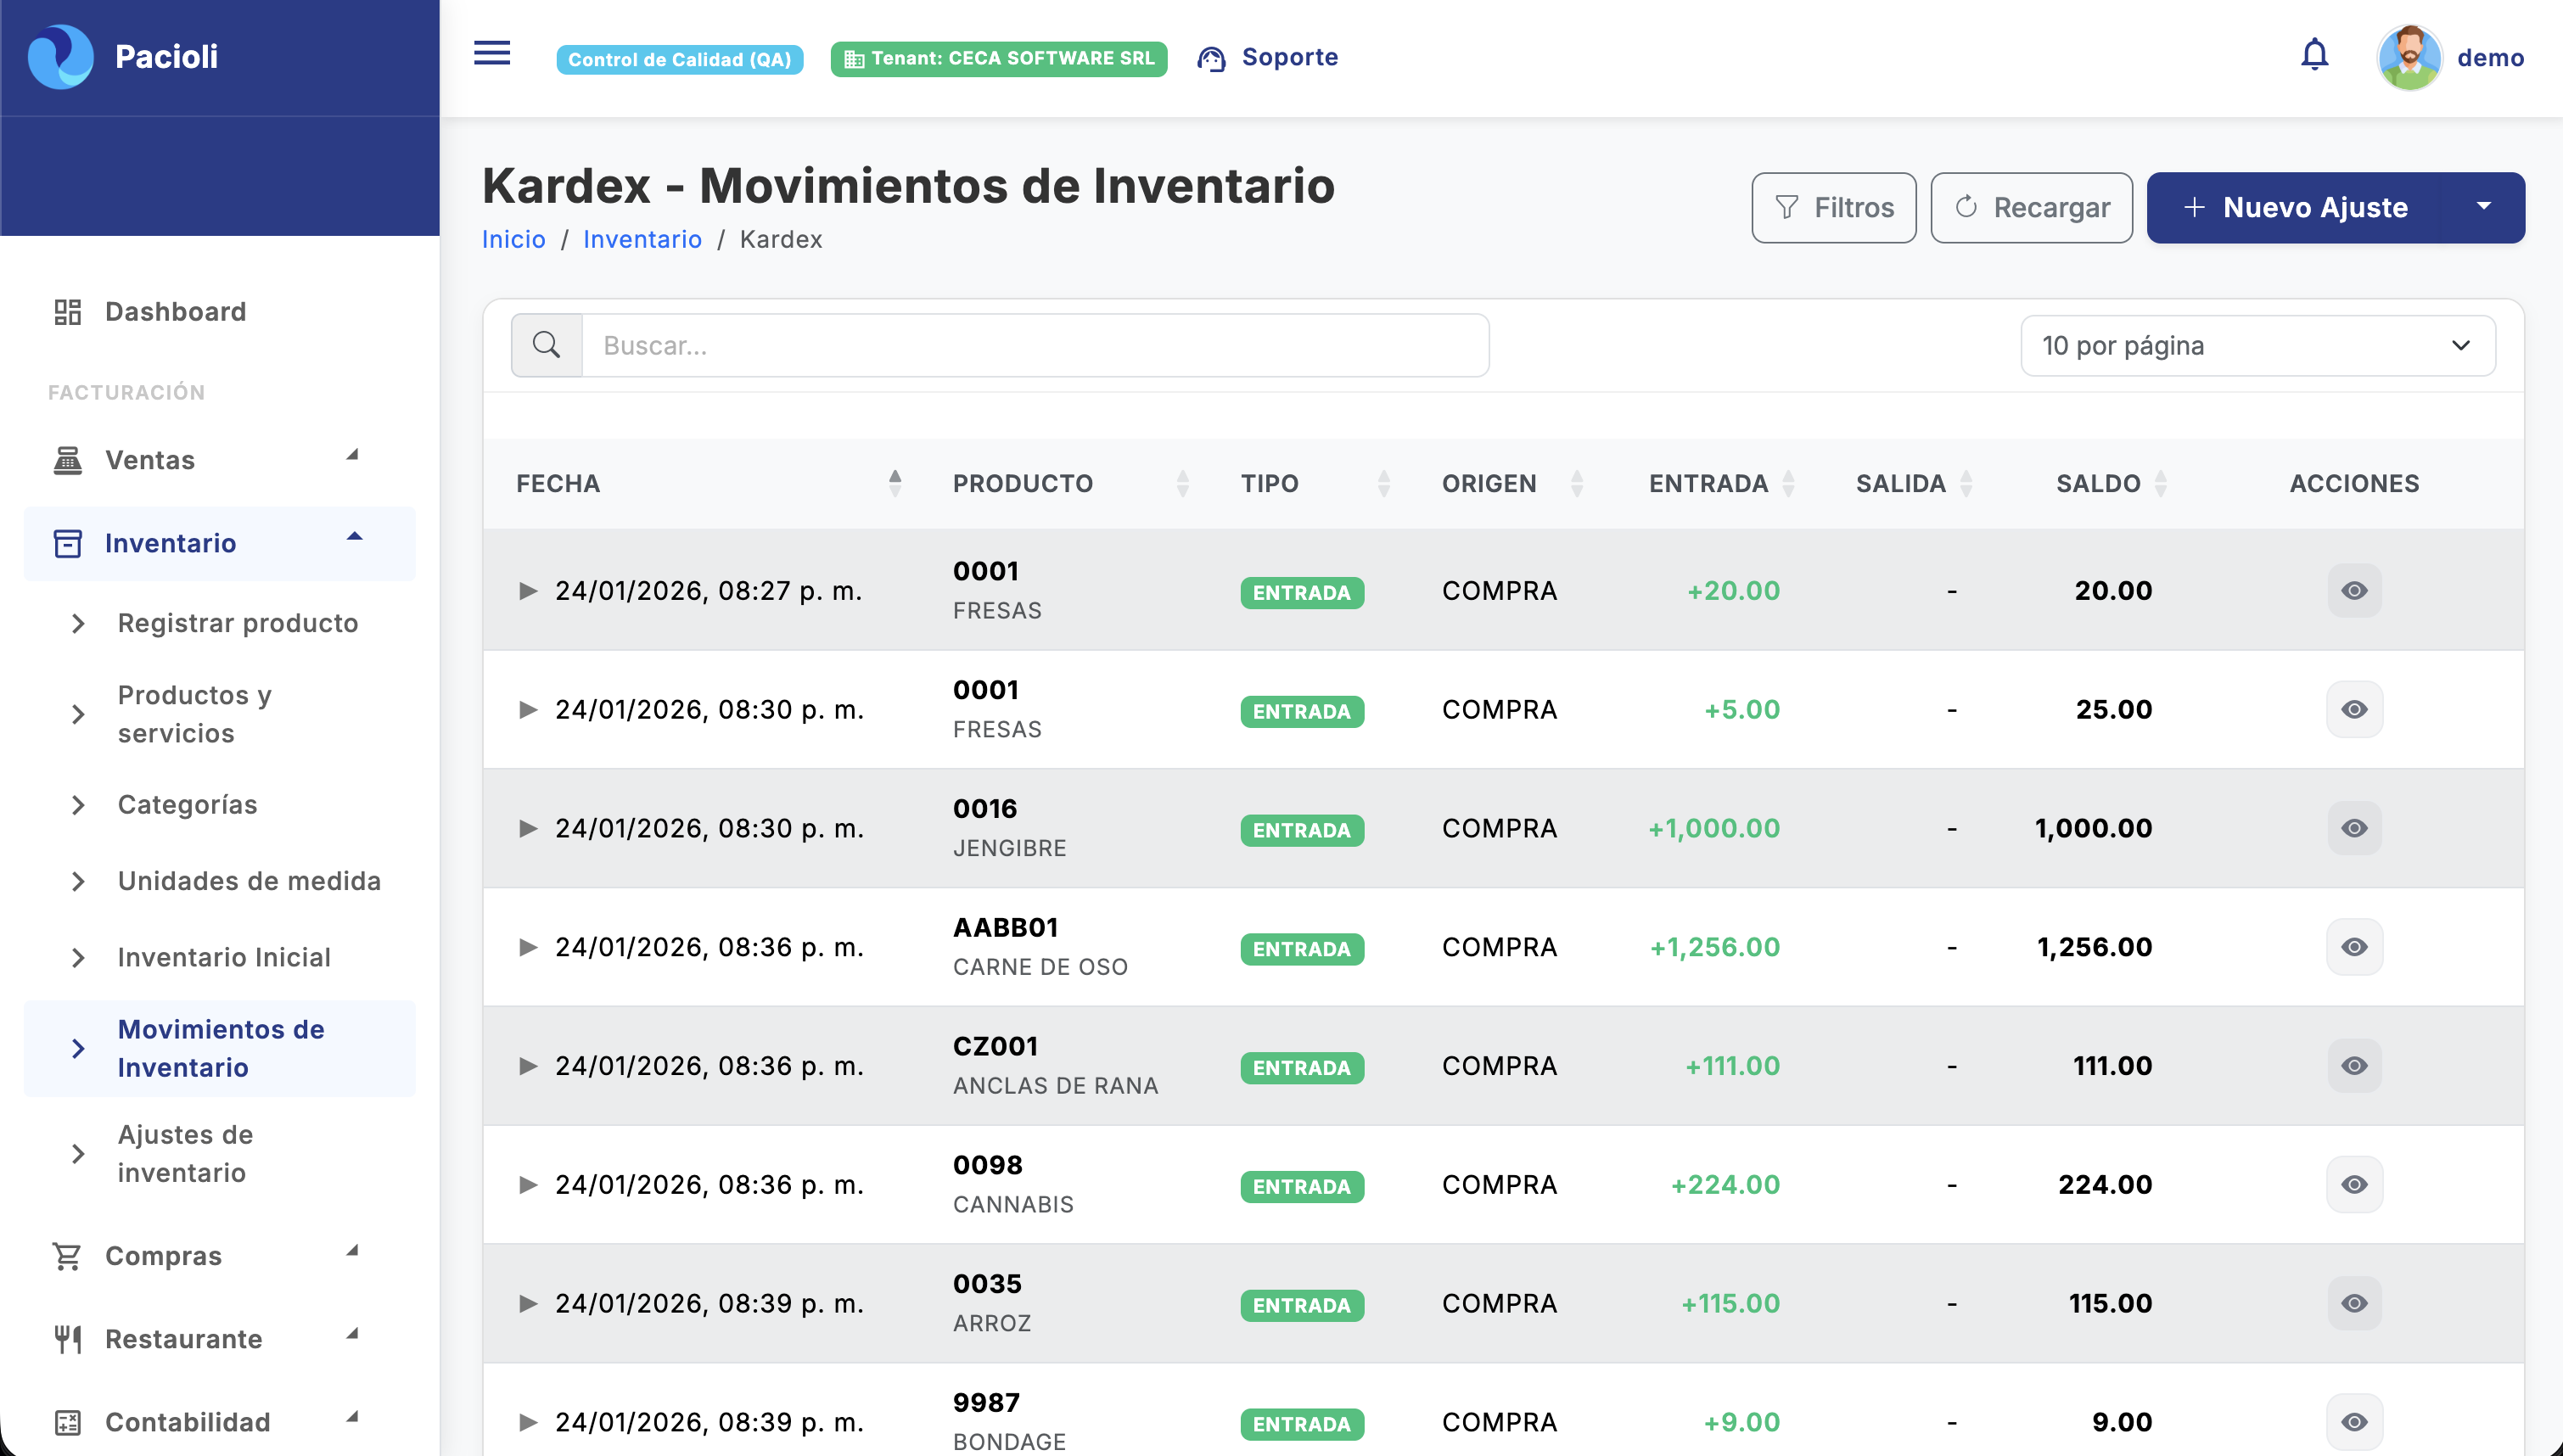
Task: Click the Filtros button
Action: (1833, 207)
